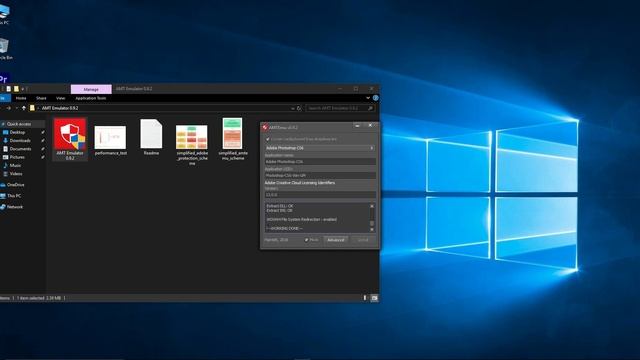The image size is (640, 360).
Task: Click the Advanced button in AMTEmu
Action: tap(336, 240)
